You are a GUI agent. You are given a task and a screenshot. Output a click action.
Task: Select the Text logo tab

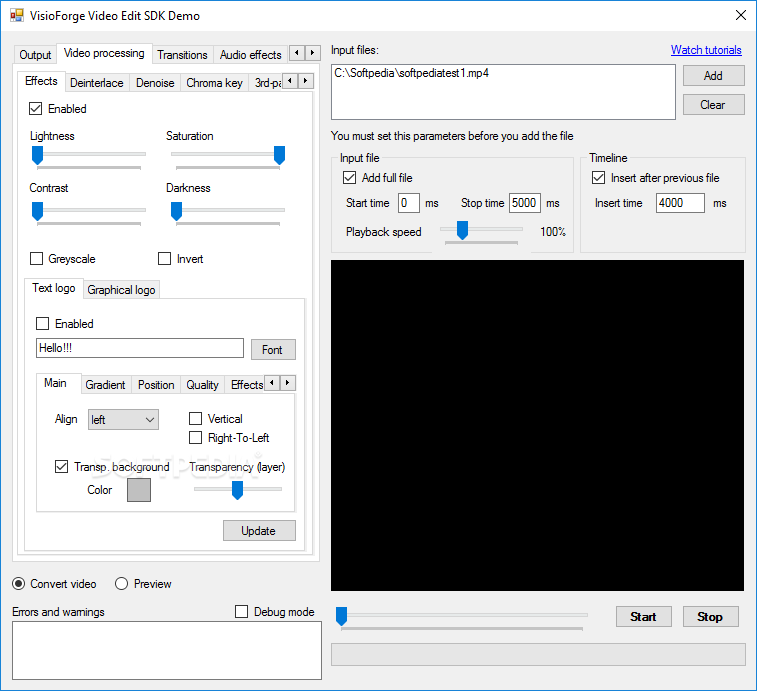pos(54,288)
